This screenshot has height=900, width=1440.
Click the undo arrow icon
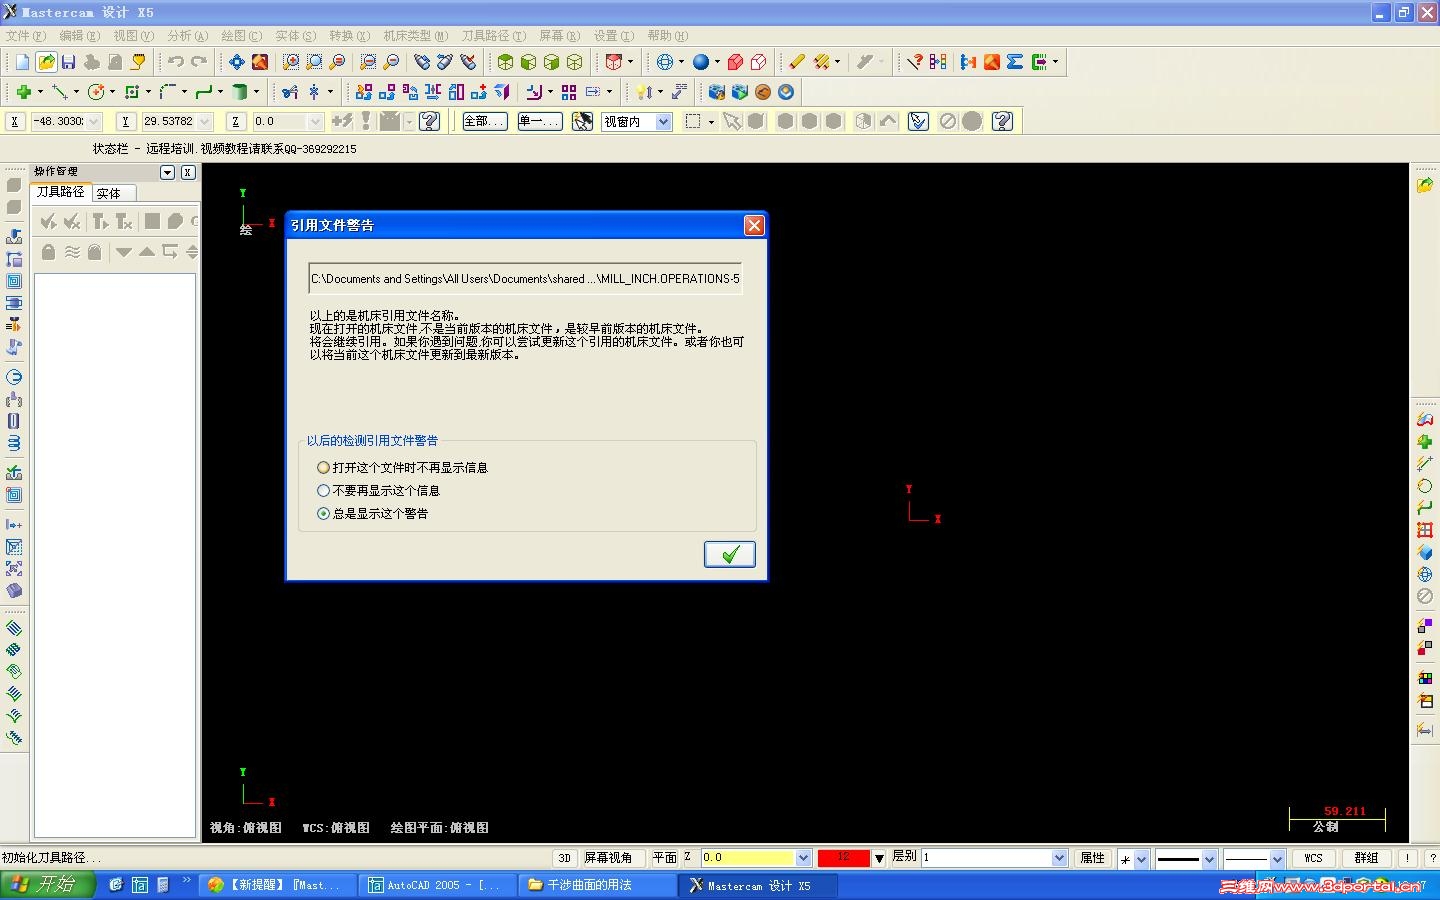(x=175, y=62)
